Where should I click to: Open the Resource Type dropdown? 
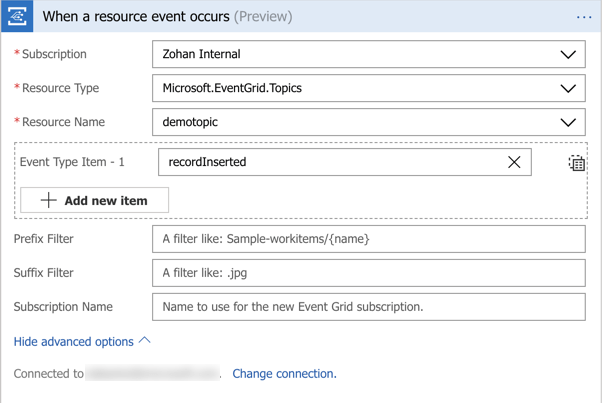click(568, 88)
